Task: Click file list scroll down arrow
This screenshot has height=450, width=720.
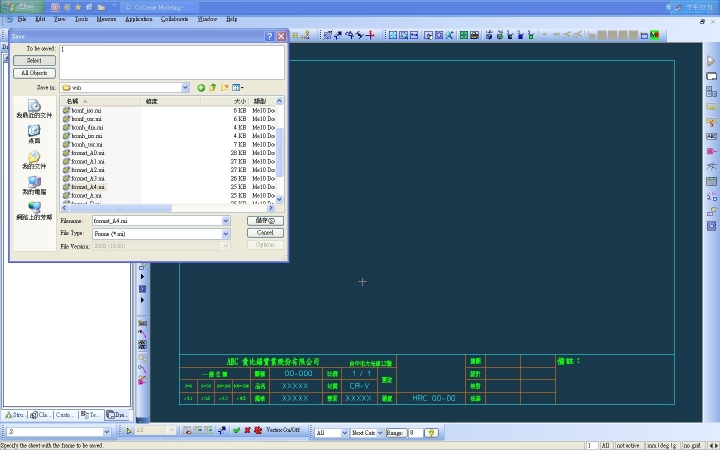Action: coord(279,199)
